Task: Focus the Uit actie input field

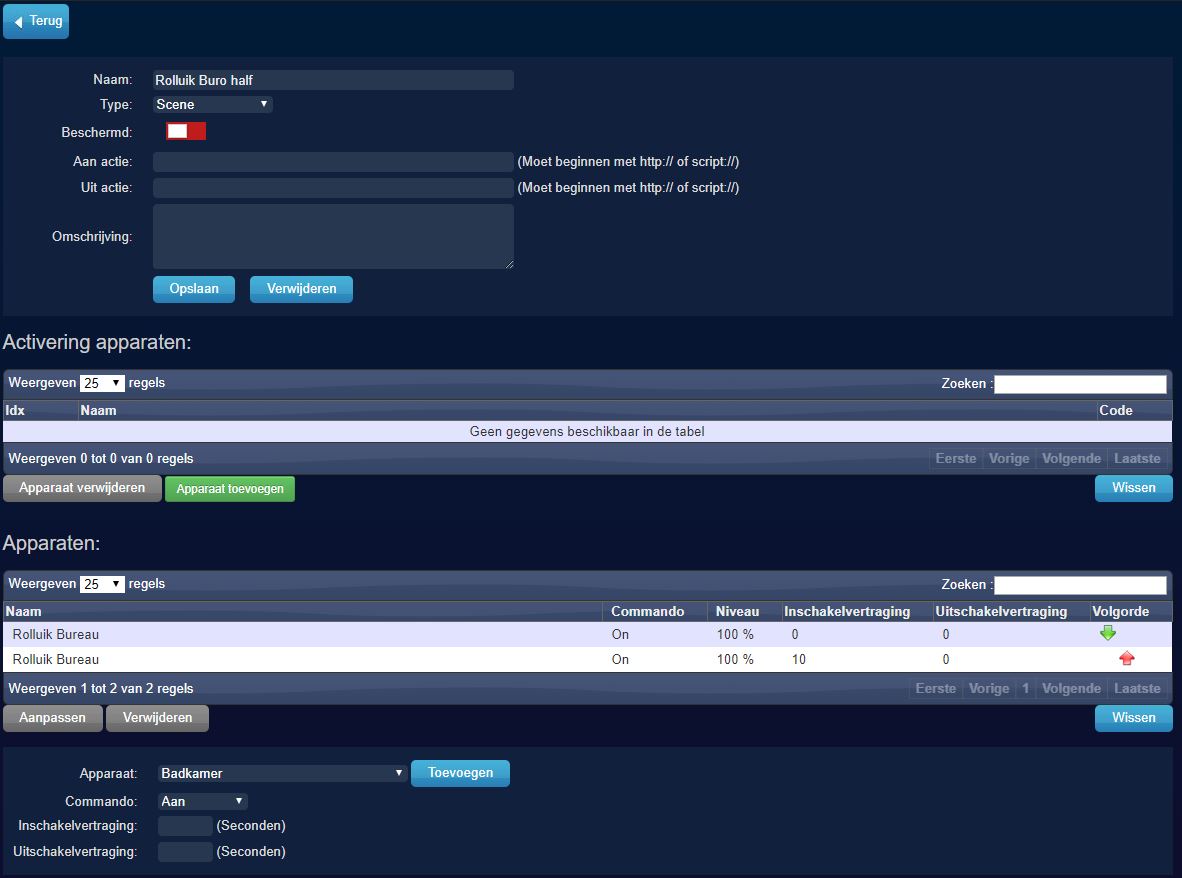Action: [333, 188]
